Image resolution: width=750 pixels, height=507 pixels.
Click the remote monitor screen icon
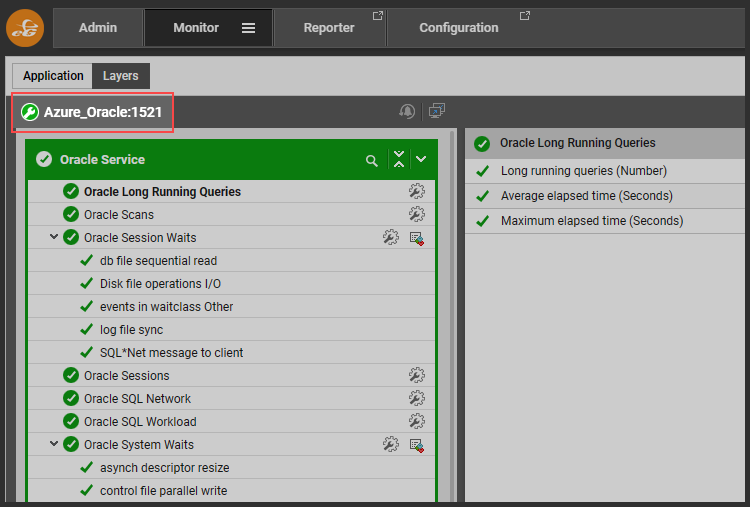[437, 111]
